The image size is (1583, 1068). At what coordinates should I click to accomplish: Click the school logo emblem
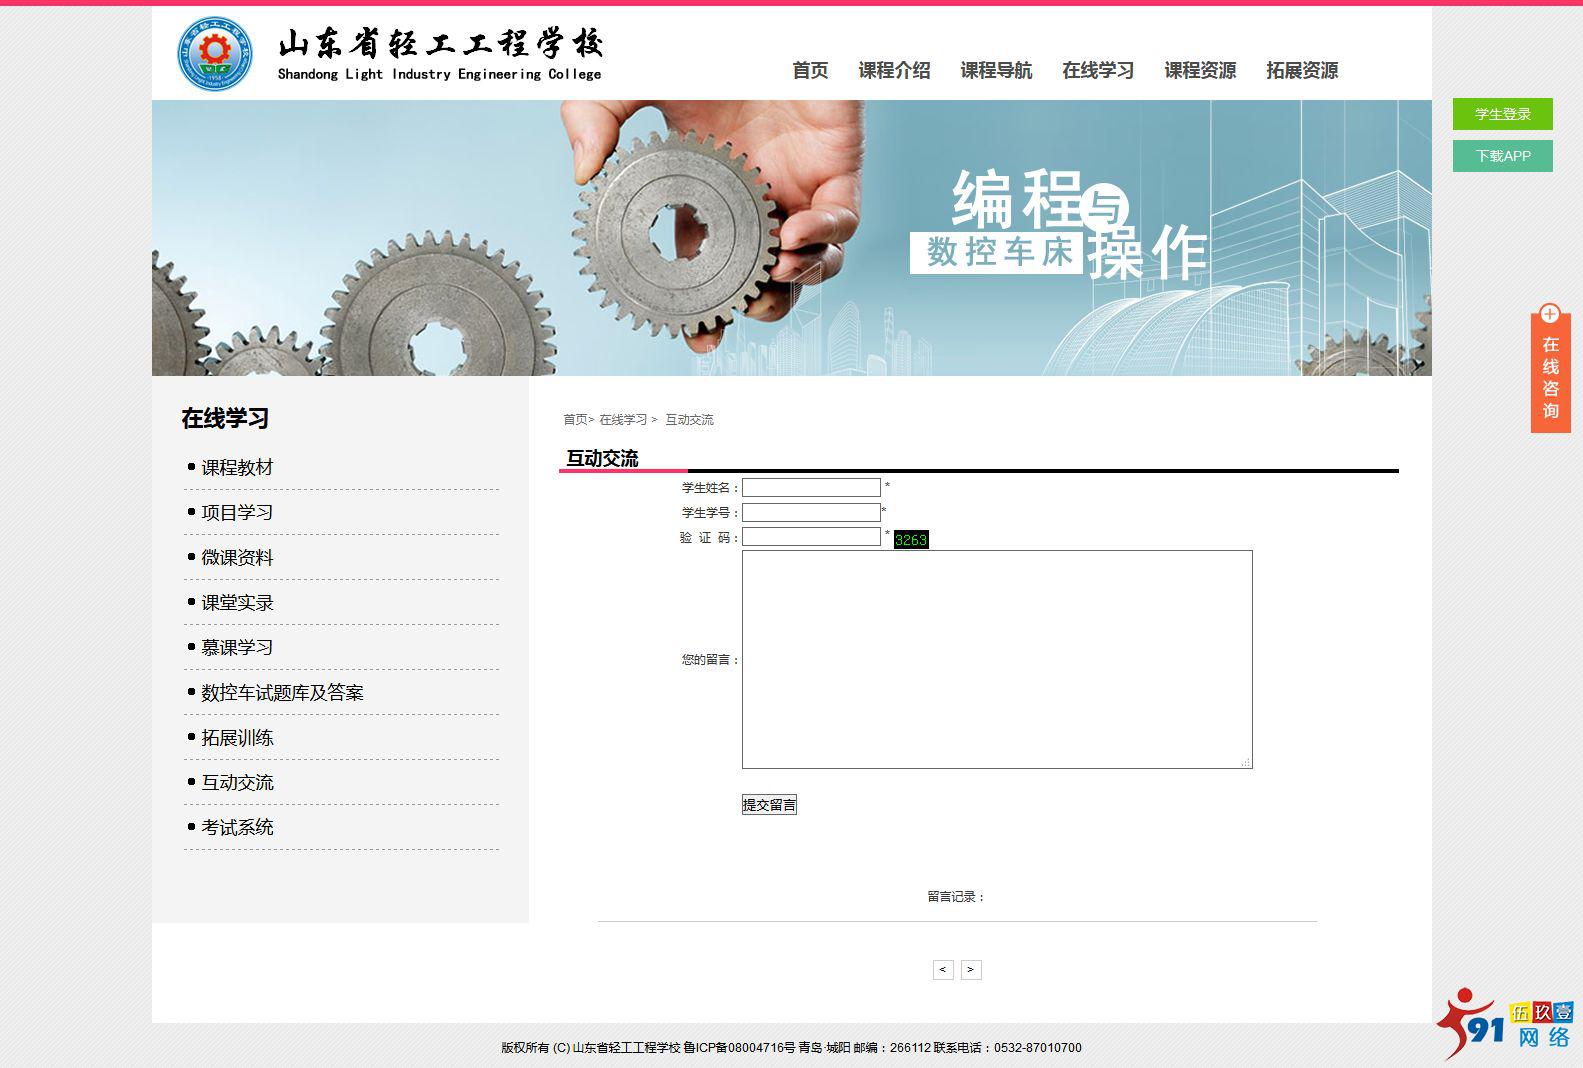point(215,54)
